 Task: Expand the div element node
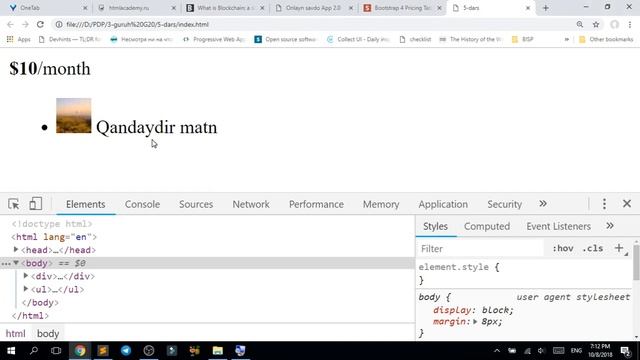(x=26, y=276)
